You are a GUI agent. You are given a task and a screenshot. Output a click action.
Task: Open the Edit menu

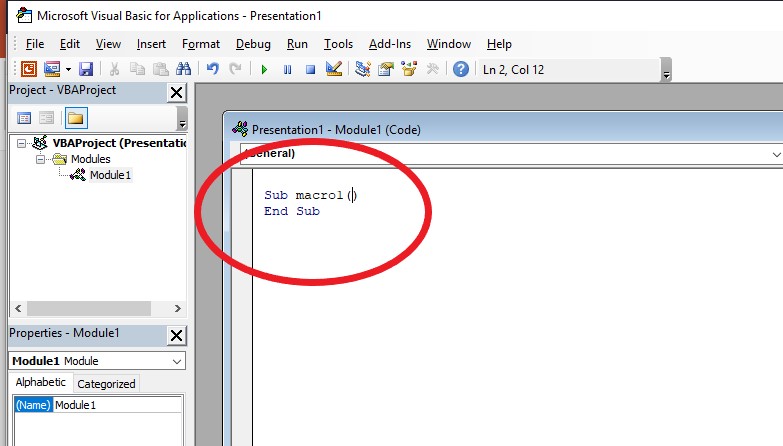coord(69,44)
